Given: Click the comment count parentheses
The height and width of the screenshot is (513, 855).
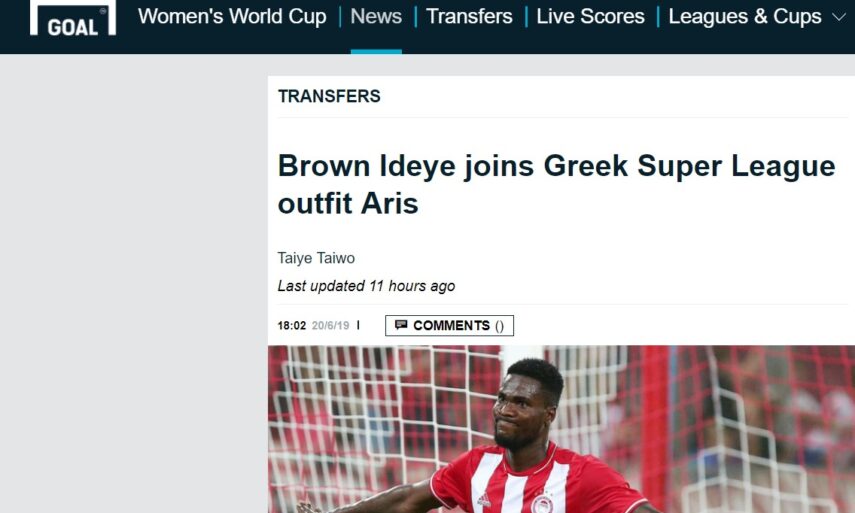Looking at the screenshot, I should [x=499, y=326].
